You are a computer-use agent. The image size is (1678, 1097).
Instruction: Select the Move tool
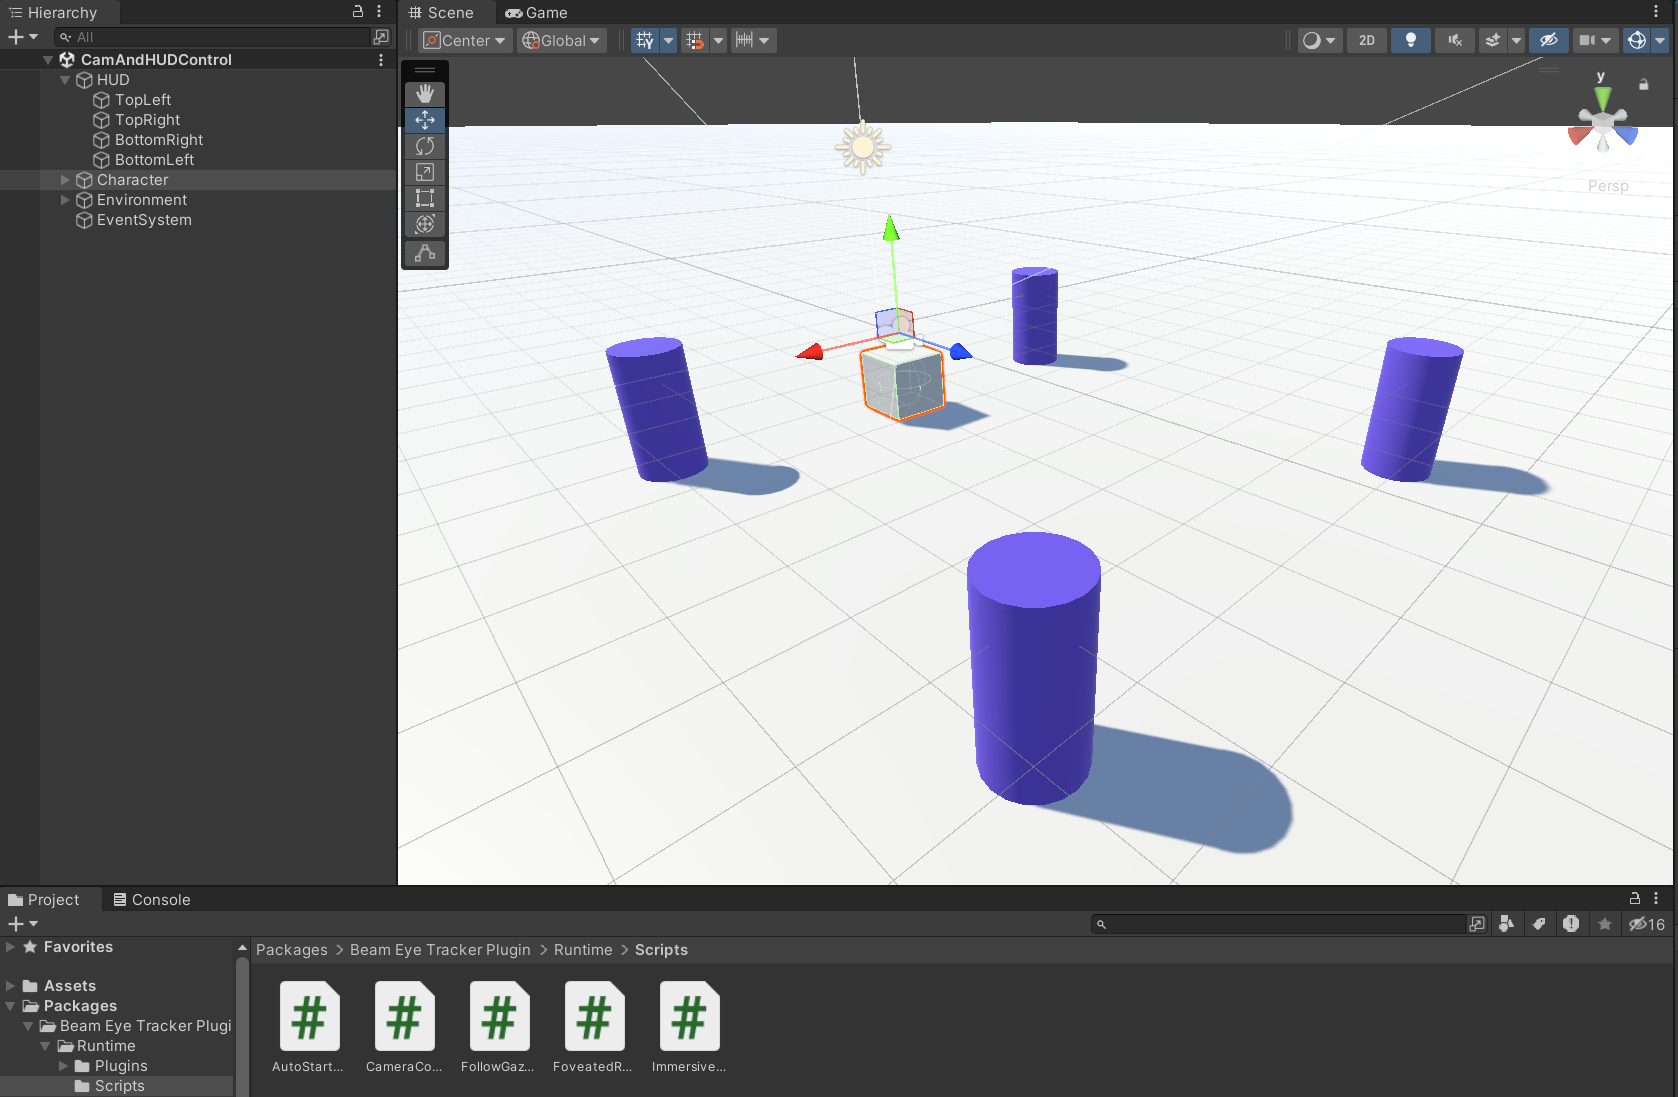pyautogui.click(x=425, y=120)
